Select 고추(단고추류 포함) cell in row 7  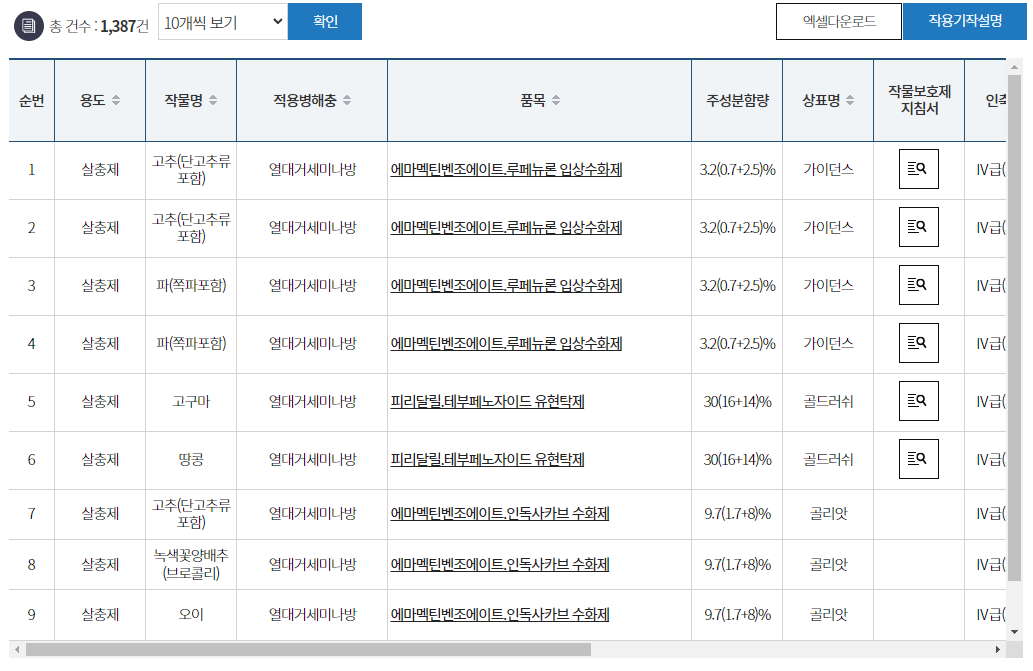point(191,514)
